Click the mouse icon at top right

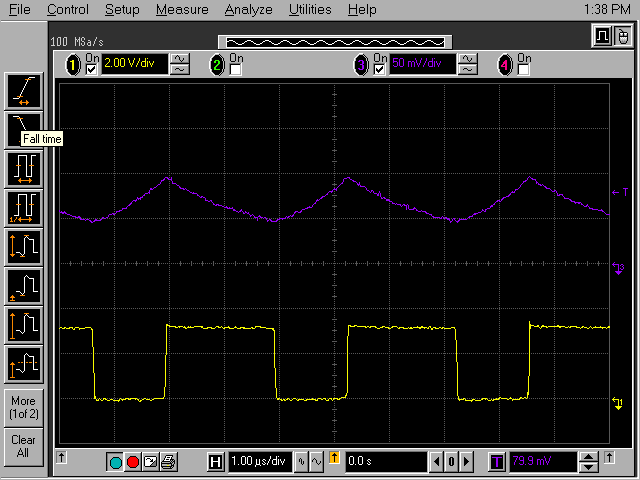pos(622,37)
